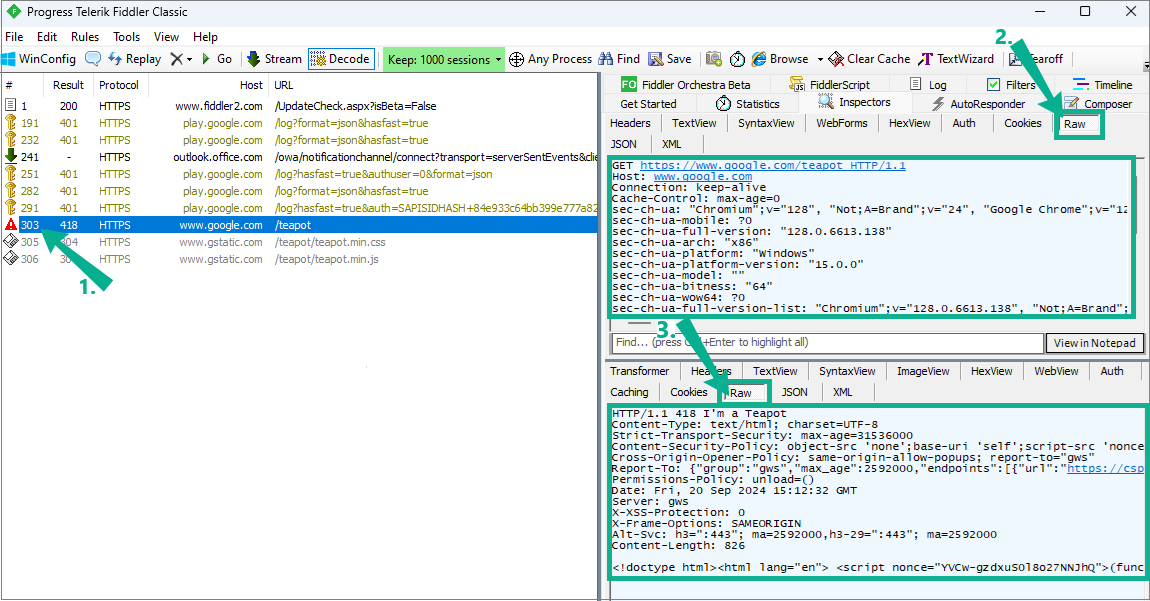Image resolution: width=1150 pixels, height=601 pixels.
Task: Open the Timeline tab
Action: (1103, 84)
